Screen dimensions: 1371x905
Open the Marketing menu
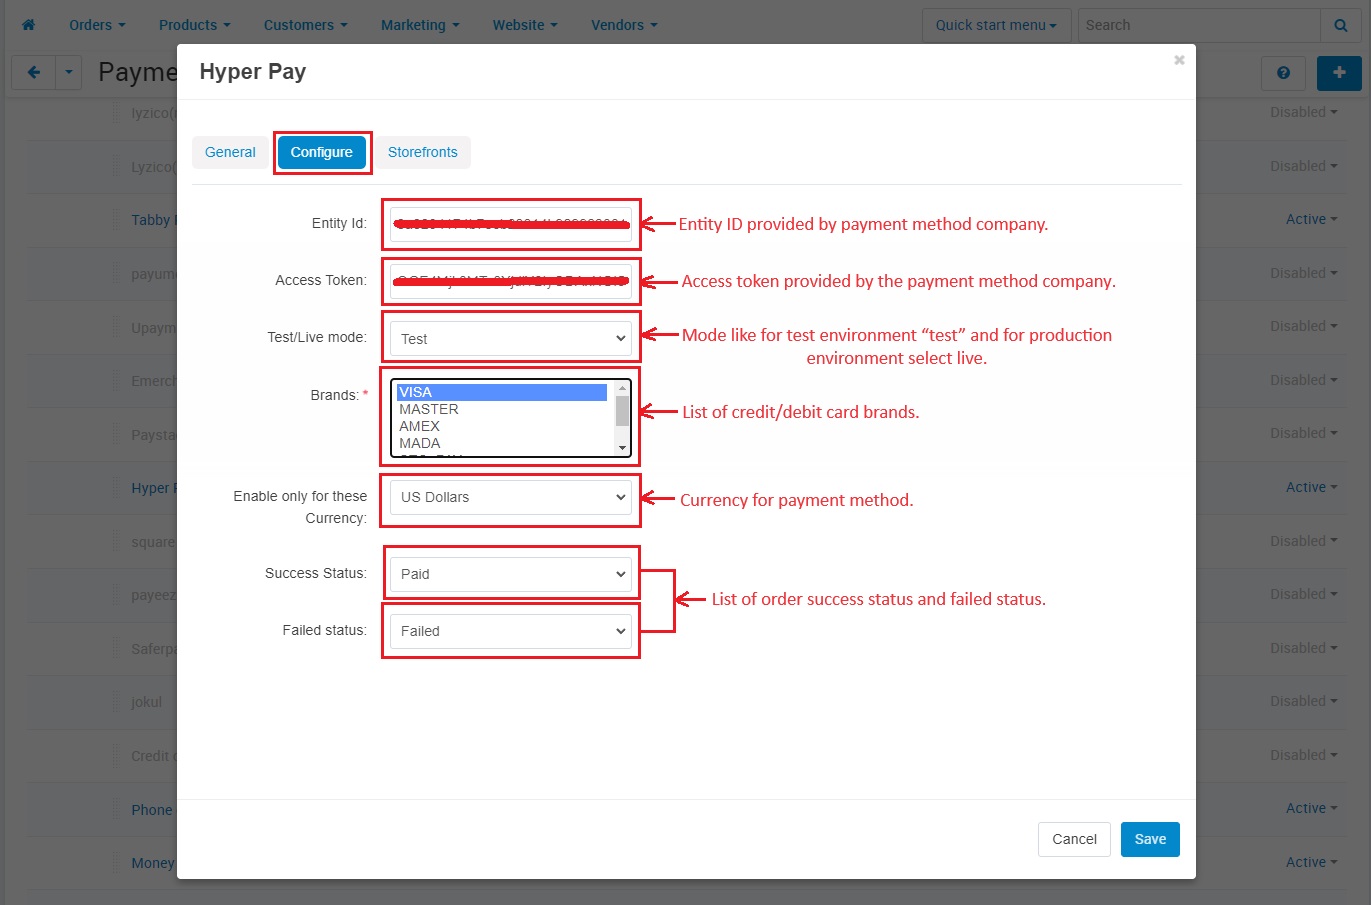click(420, 25)
